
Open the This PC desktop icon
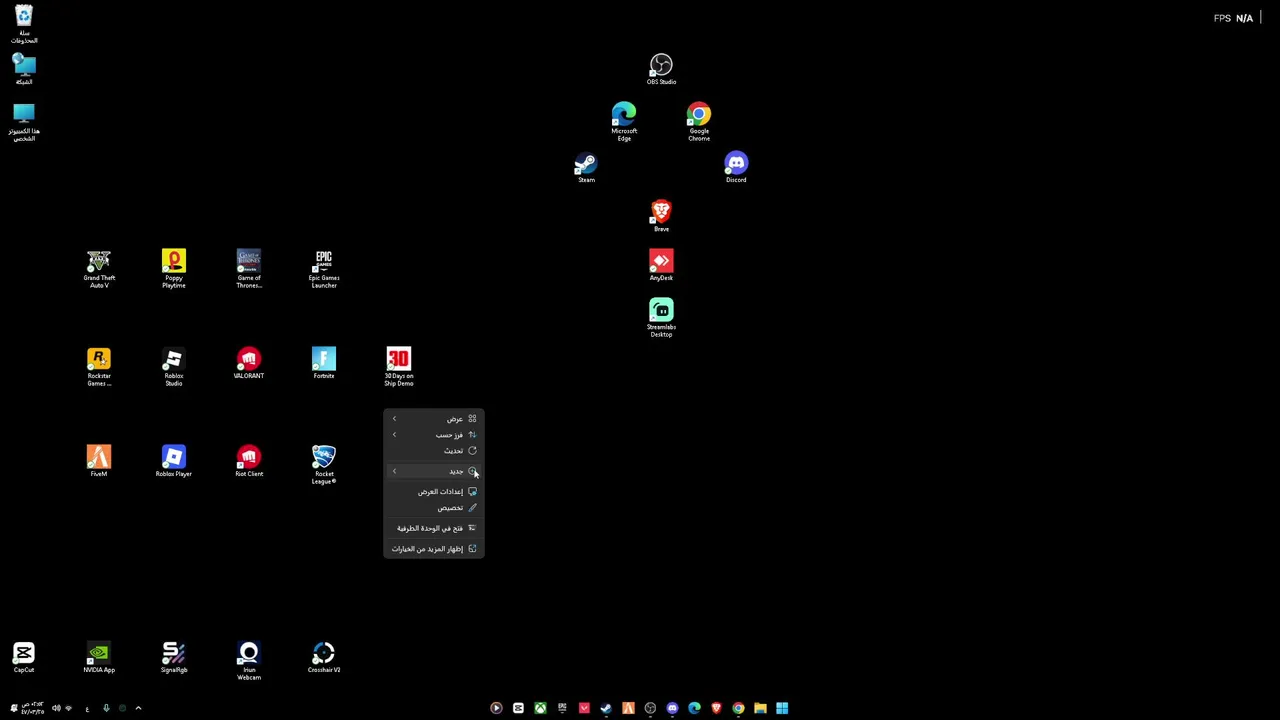pos(24,122)
